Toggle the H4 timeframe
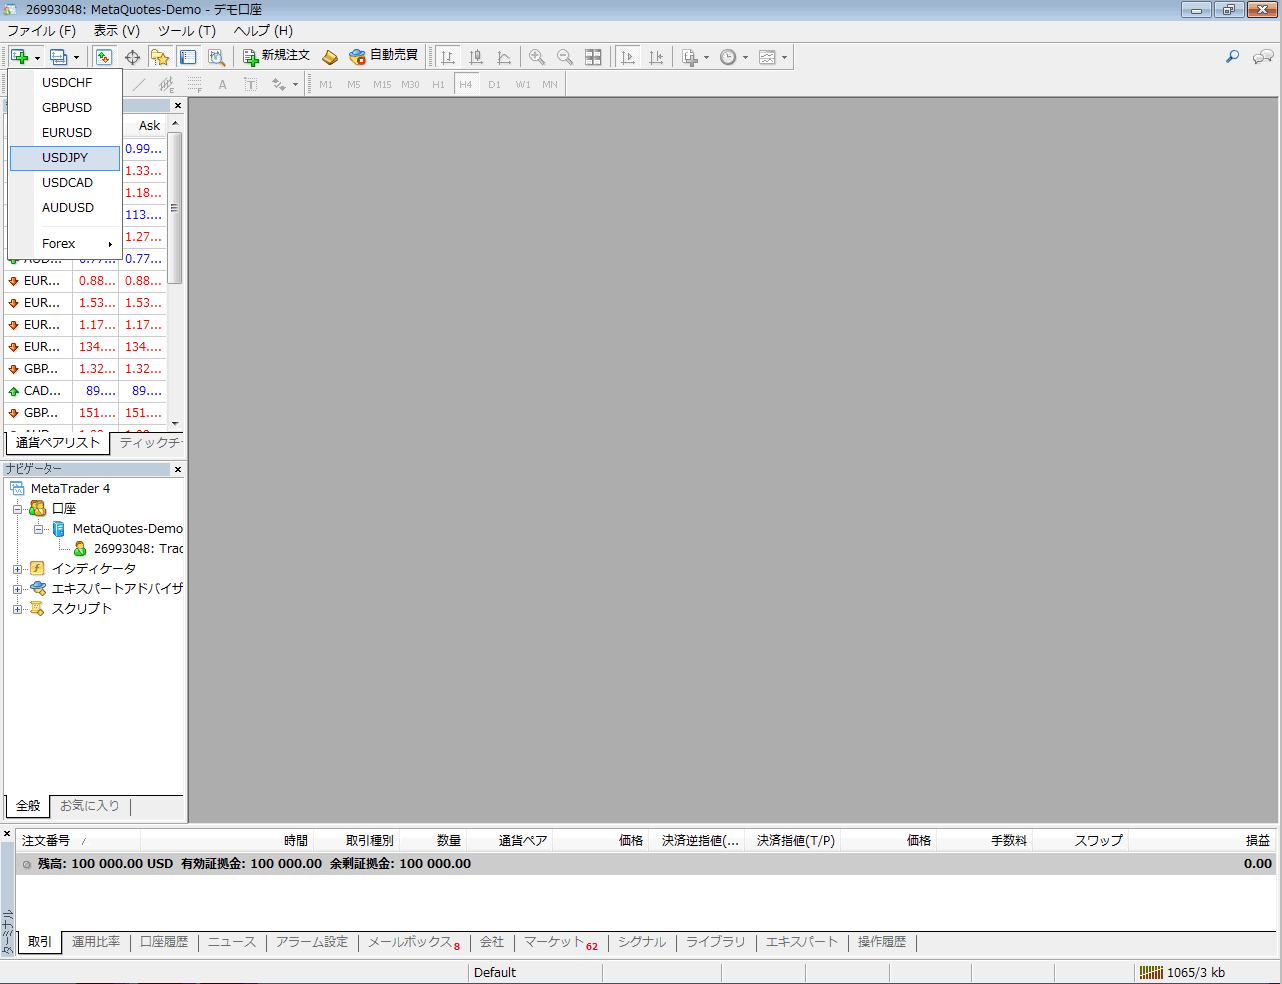The height and width of the screenshot is (984, 1282). 466,85
